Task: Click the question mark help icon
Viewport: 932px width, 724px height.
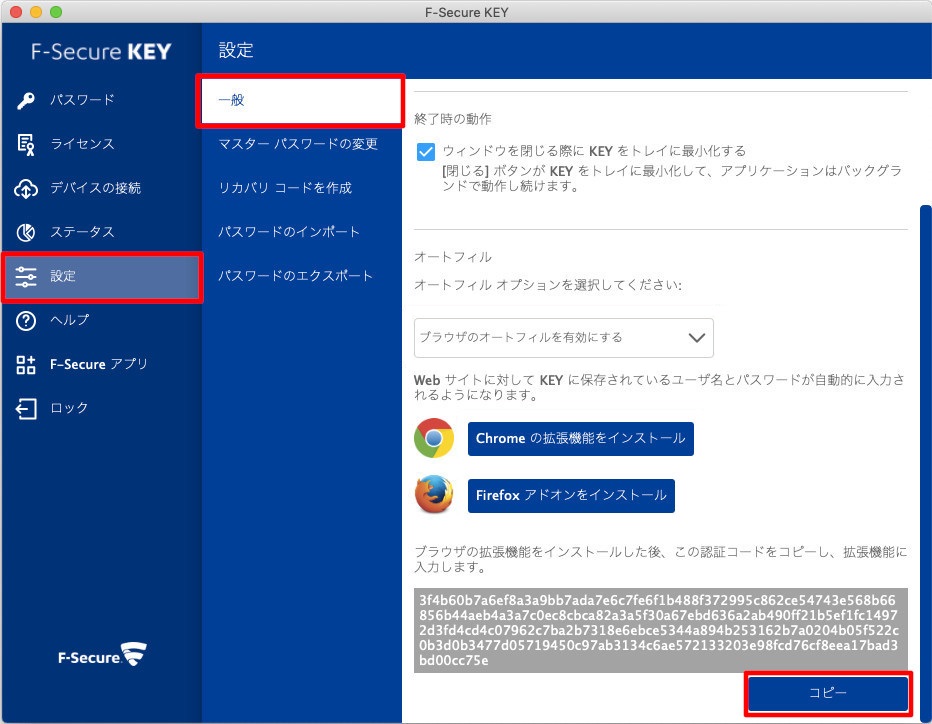Action: point(27,320)
